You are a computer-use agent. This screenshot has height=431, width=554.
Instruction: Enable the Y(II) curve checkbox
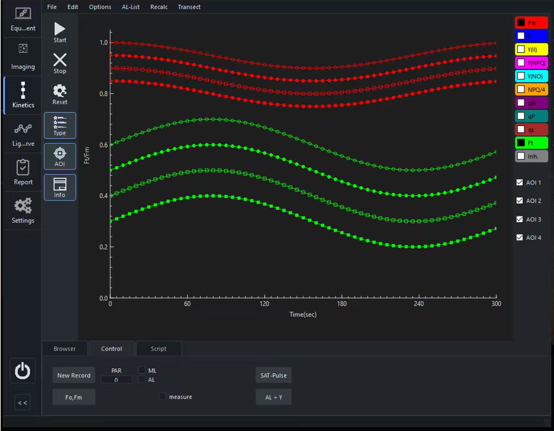pyautogui.click(x=521, y=49)
